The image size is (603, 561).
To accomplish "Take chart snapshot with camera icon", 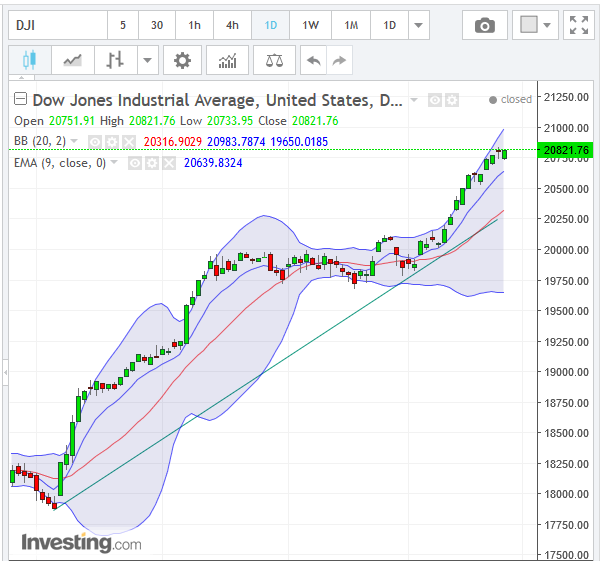I will pos(485,25).
